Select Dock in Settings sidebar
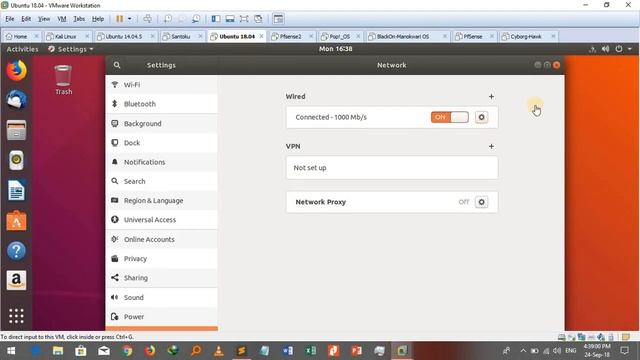 [x=162, y=142]
